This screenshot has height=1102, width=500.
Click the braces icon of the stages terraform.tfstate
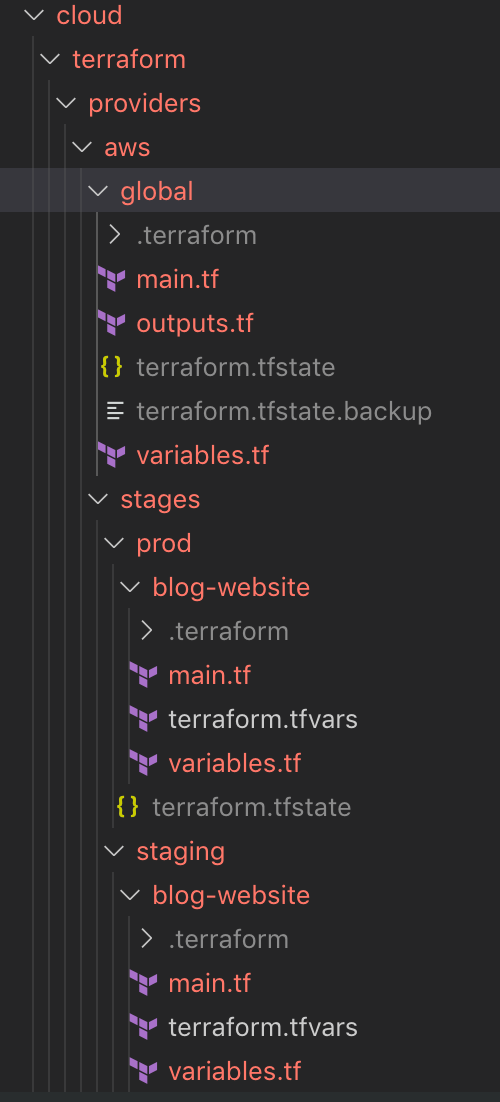point(127,807)
